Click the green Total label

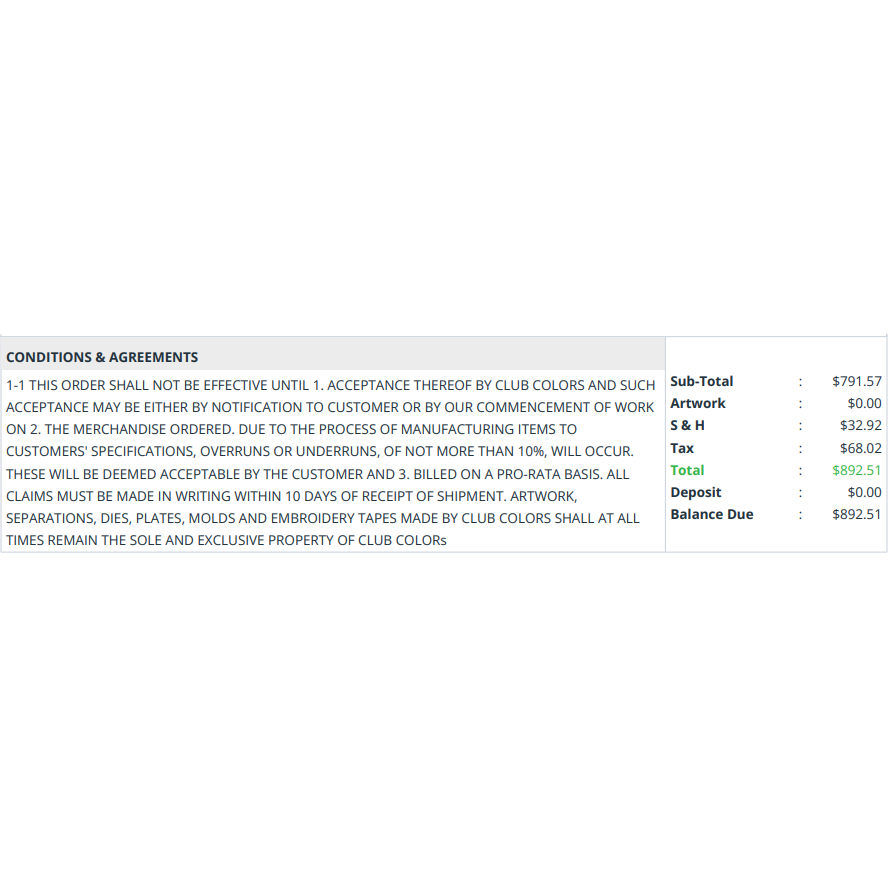687,471
